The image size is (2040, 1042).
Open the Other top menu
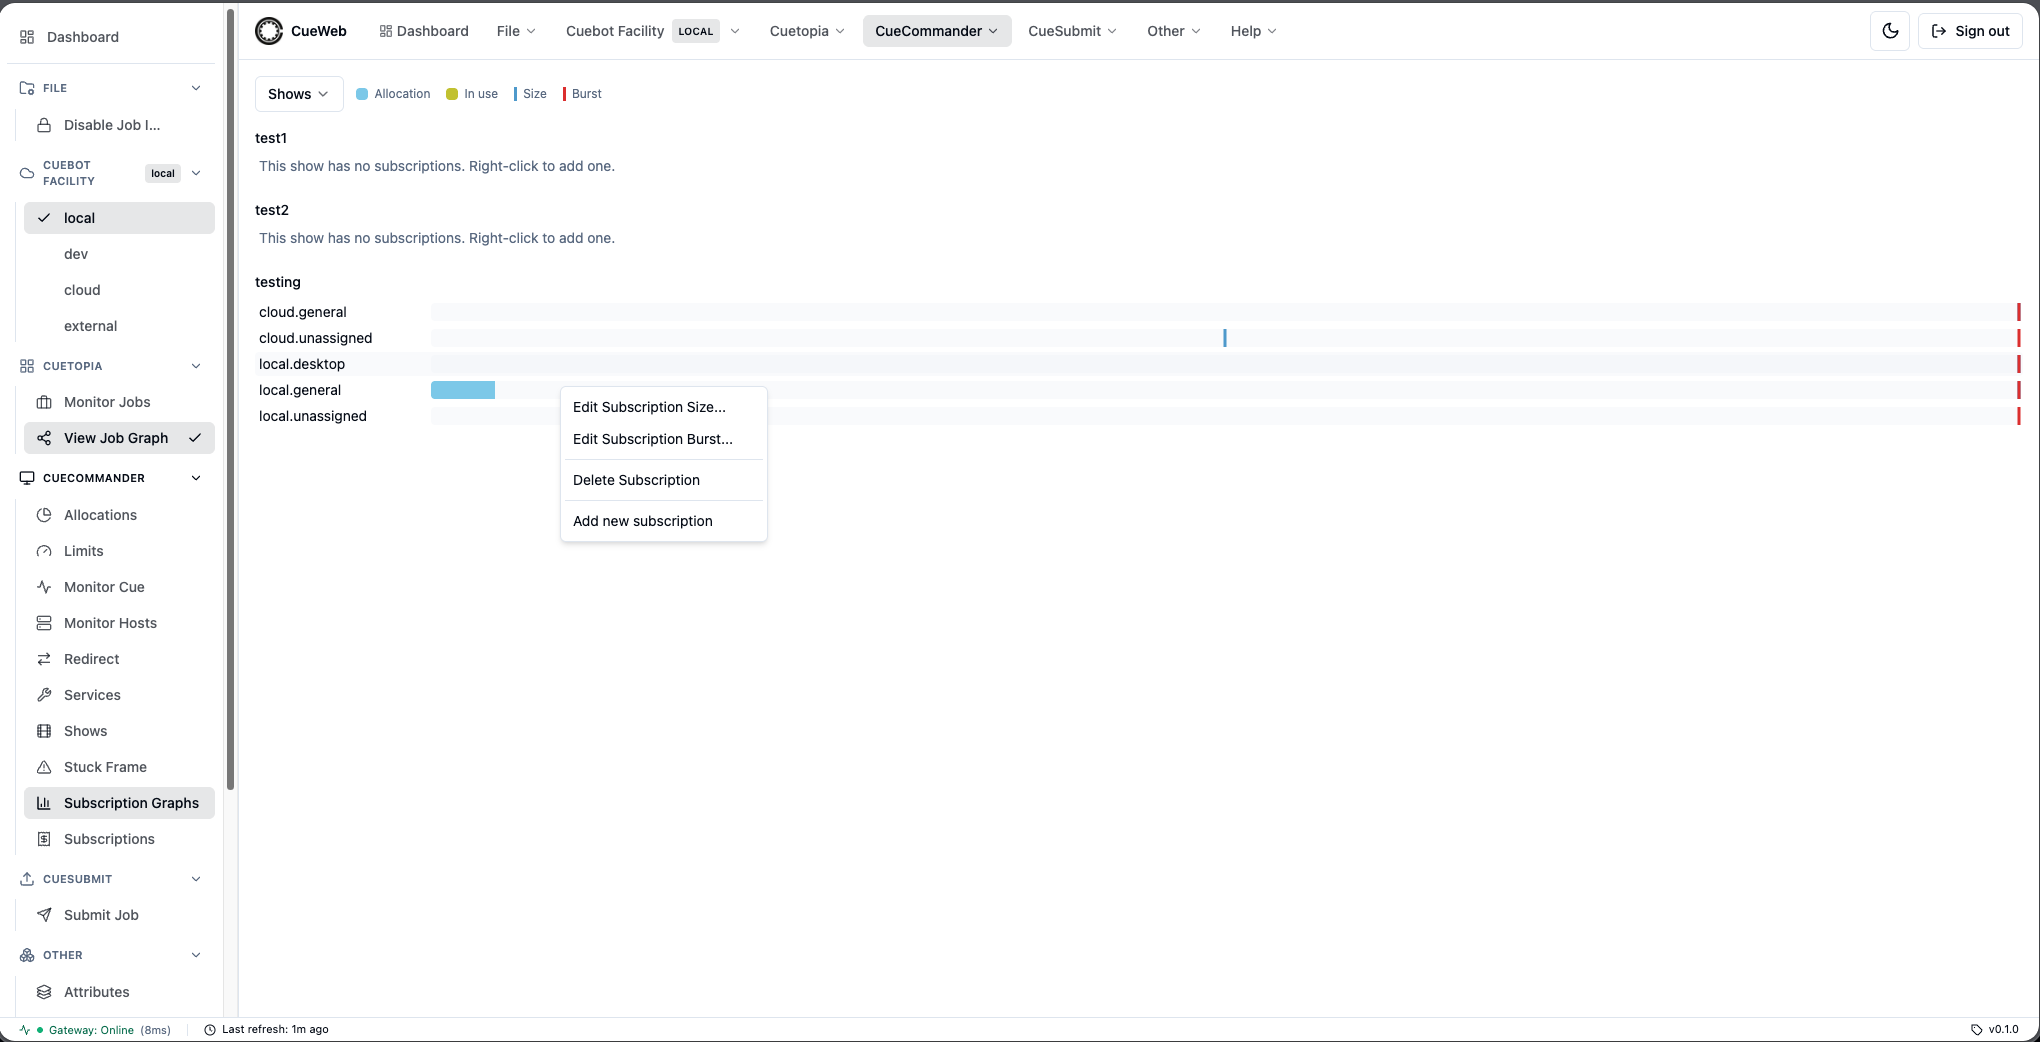point(1174,31)
